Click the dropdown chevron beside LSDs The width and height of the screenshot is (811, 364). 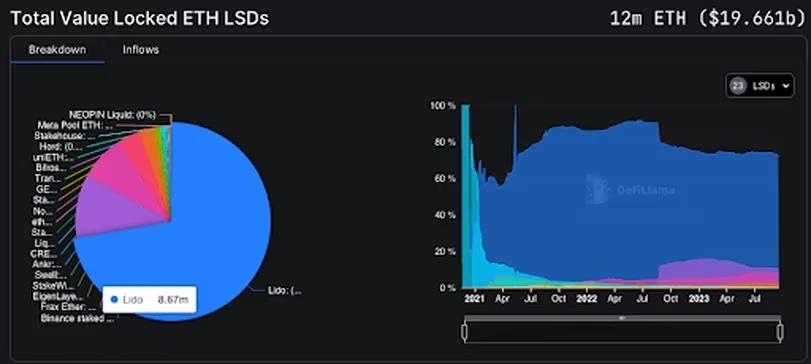pos(786,86)
